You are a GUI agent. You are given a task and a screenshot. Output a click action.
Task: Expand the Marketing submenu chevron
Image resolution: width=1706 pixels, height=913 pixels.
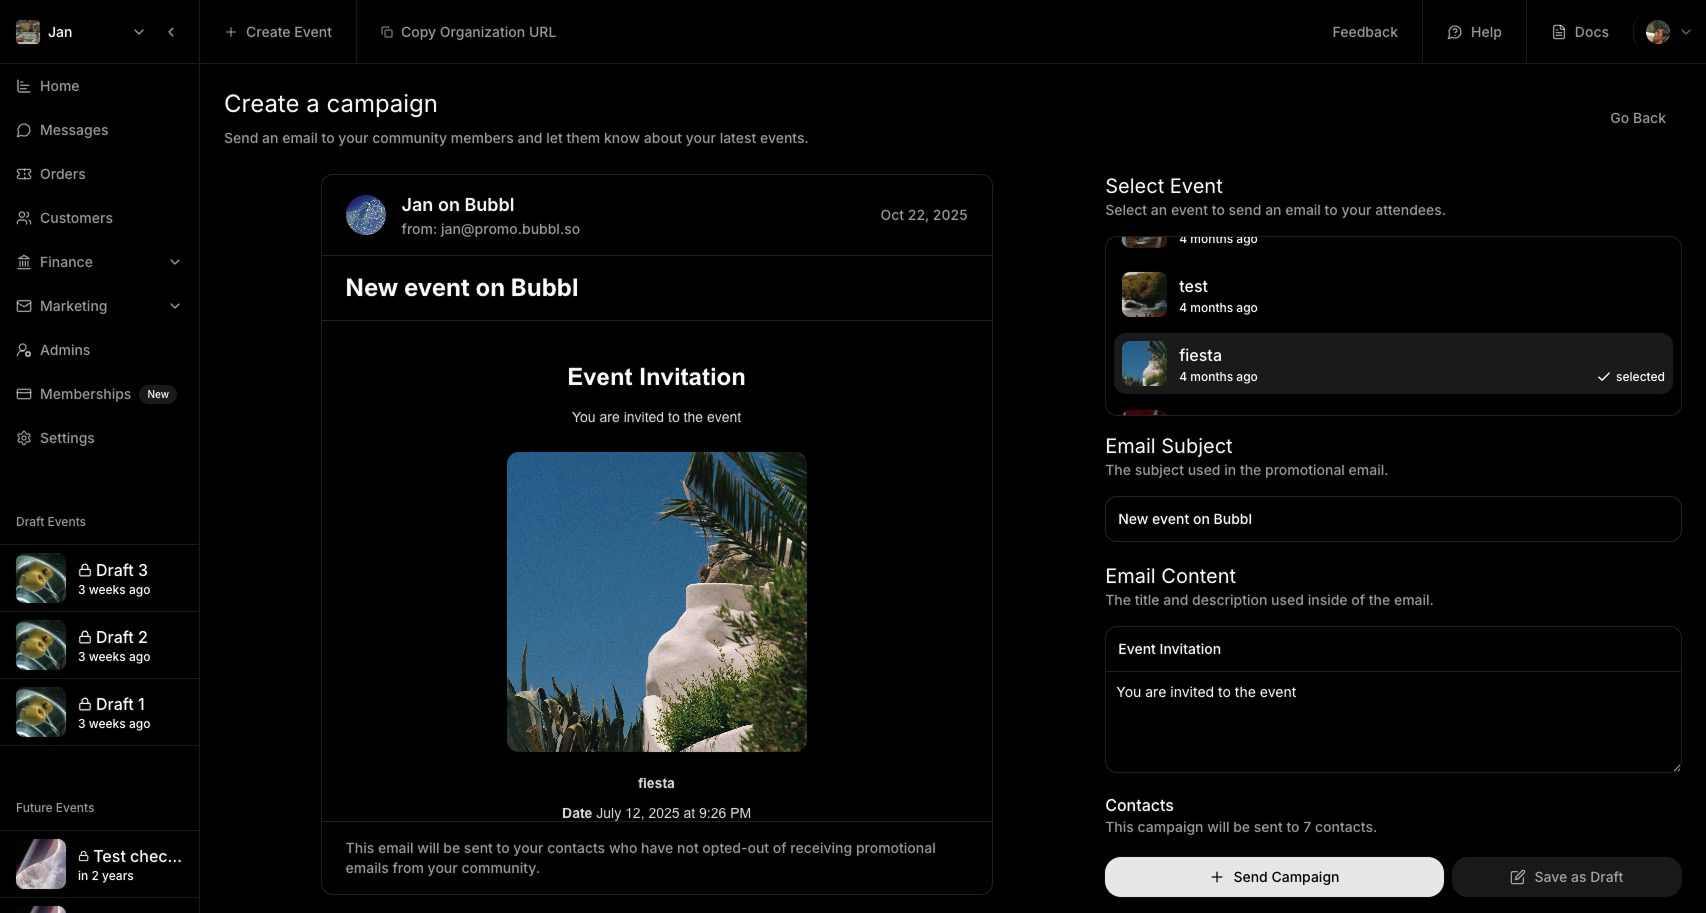(175, 306)
